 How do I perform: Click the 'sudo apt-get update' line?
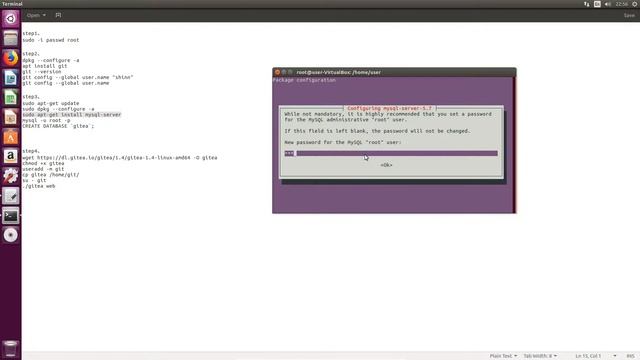tap(51, 104)
